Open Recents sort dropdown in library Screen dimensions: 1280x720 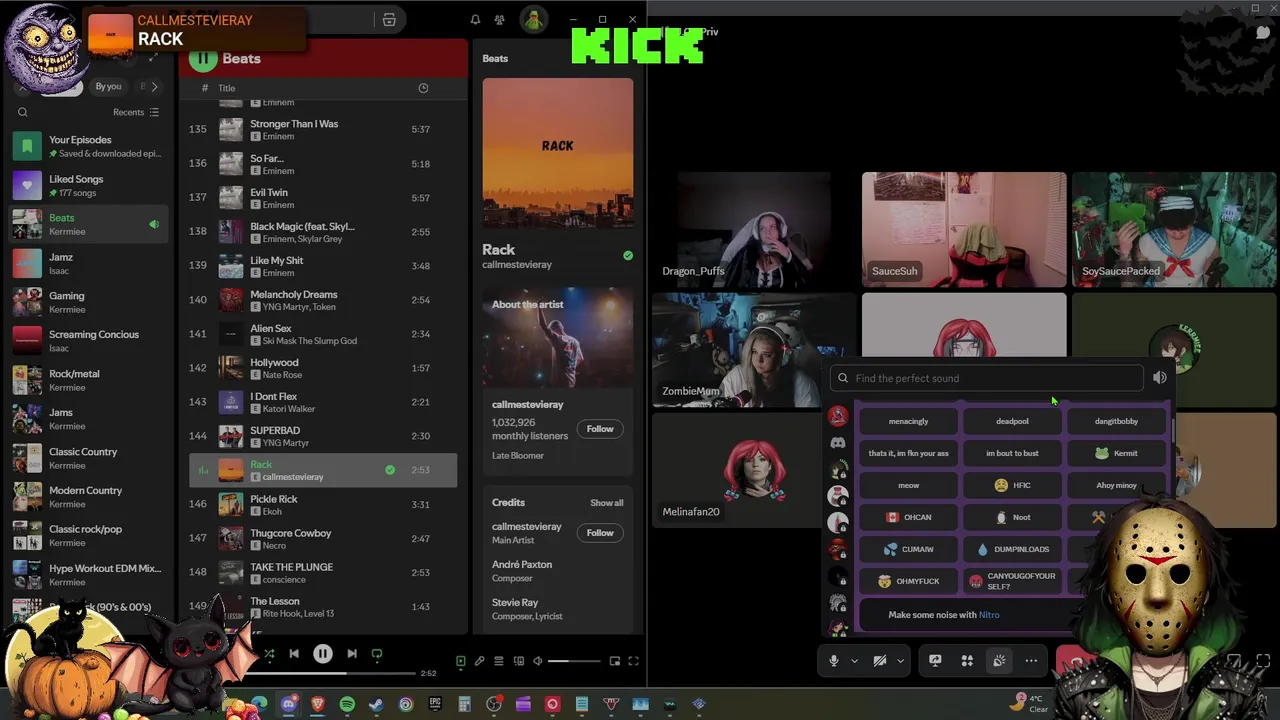coord(136,112)
